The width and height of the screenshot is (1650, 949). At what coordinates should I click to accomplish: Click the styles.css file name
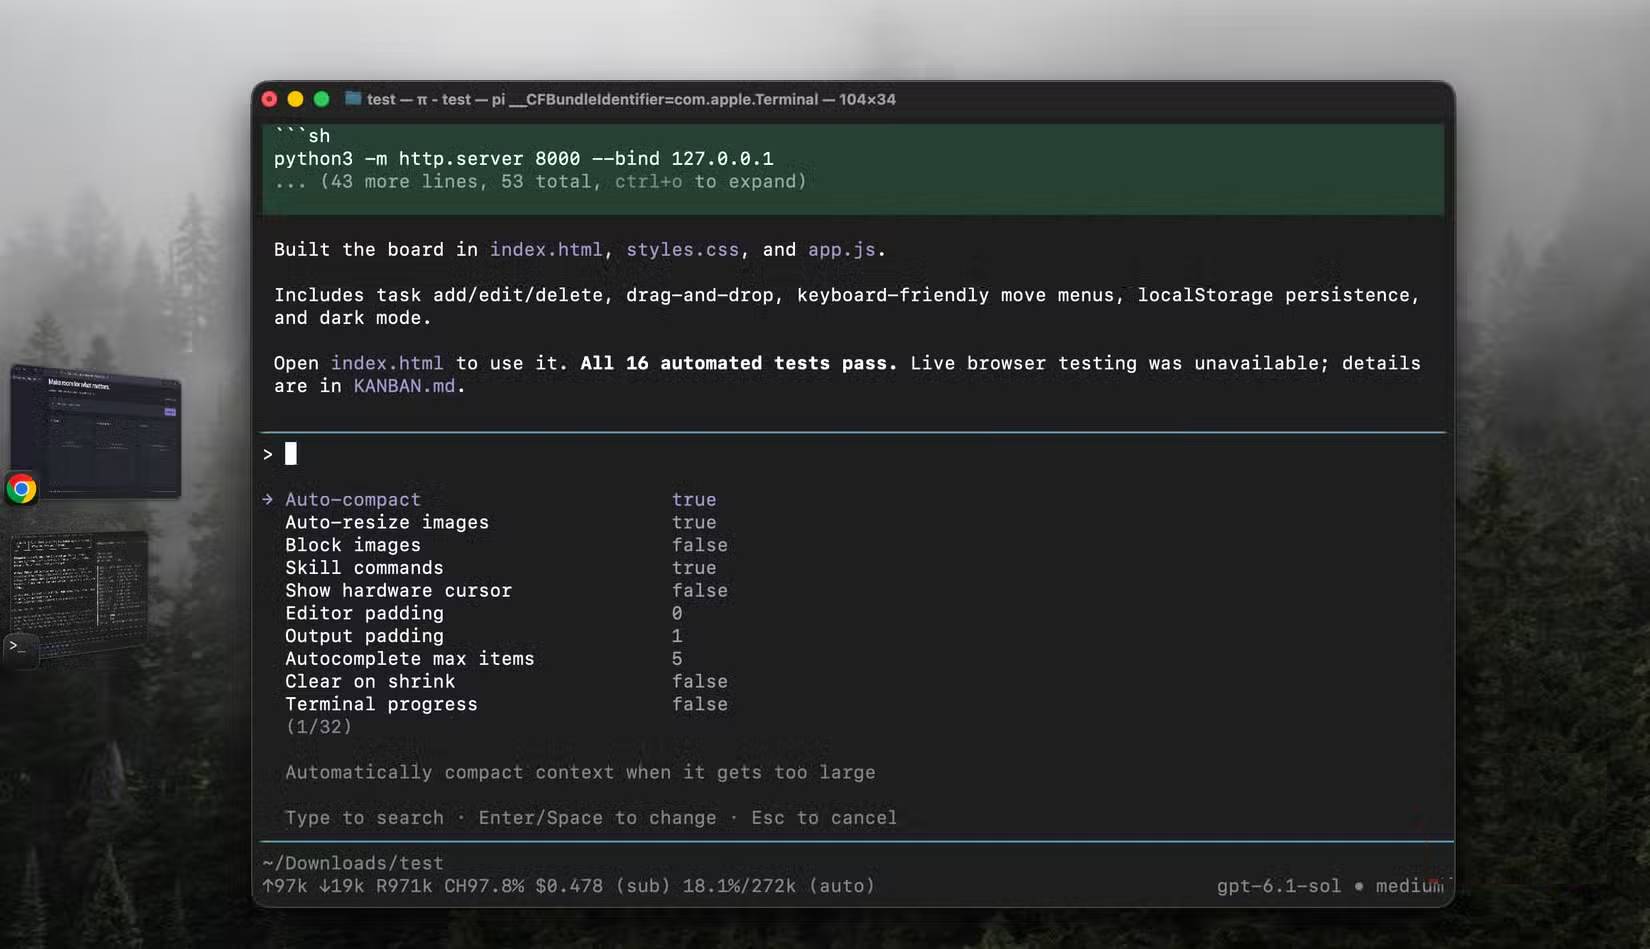(x=682, y=249)
